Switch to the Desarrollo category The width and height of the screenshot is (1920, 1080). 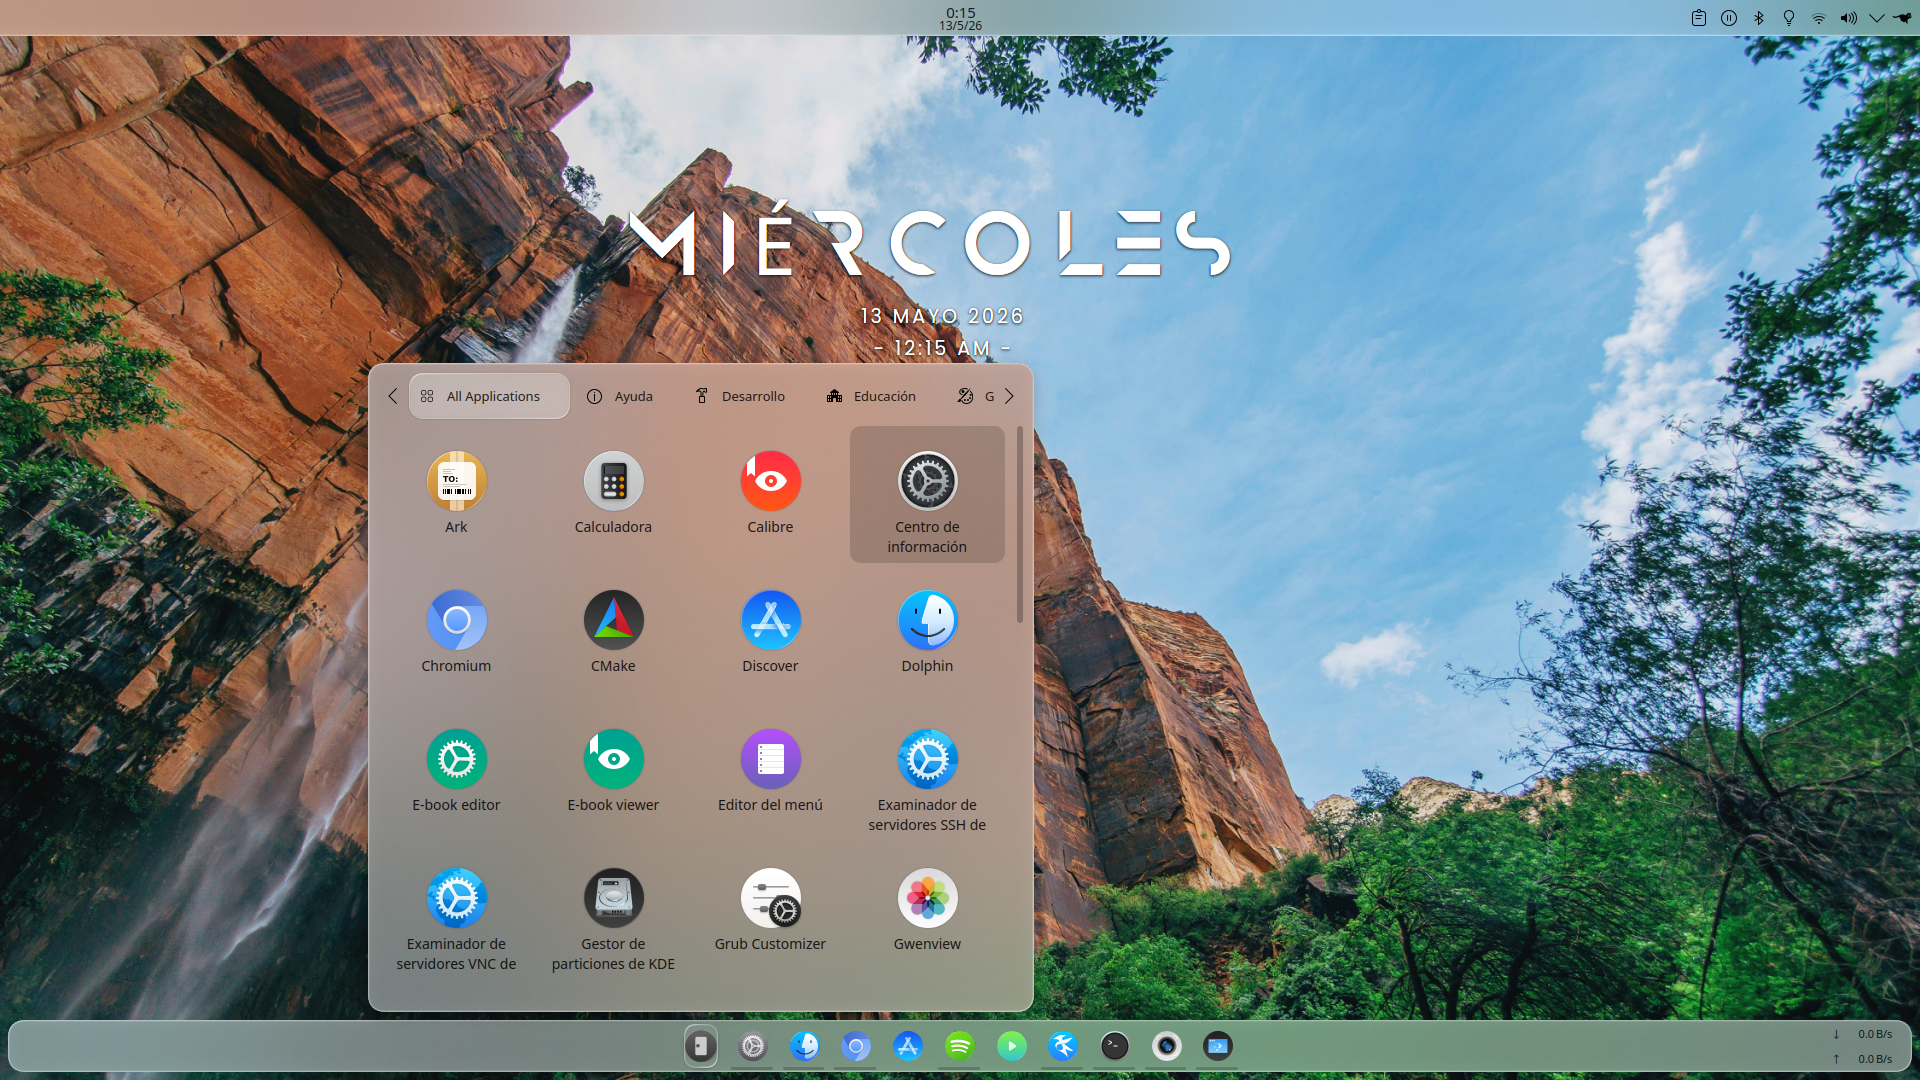tap(740, 396)
